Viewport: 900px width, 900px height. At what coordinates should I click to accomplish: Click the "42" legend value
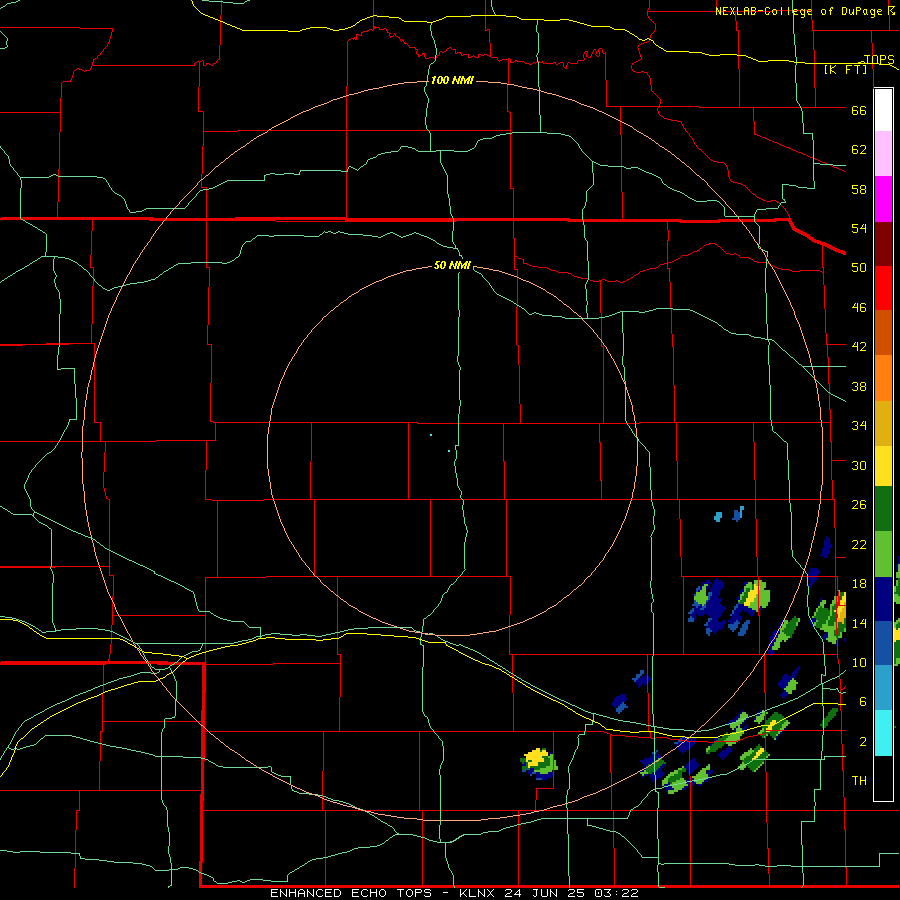click(859, 347)
